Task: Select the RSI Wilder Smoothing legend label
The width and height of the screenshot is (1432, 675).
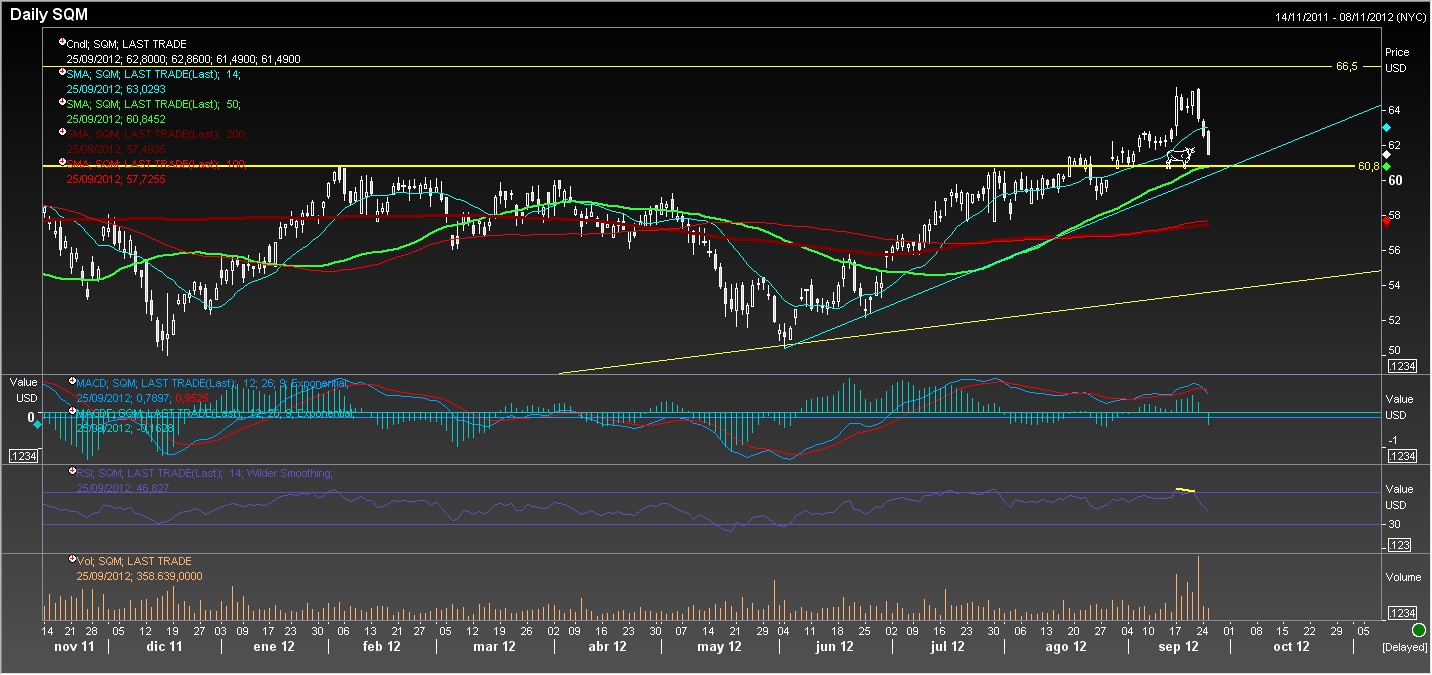Action: point(205,473)
